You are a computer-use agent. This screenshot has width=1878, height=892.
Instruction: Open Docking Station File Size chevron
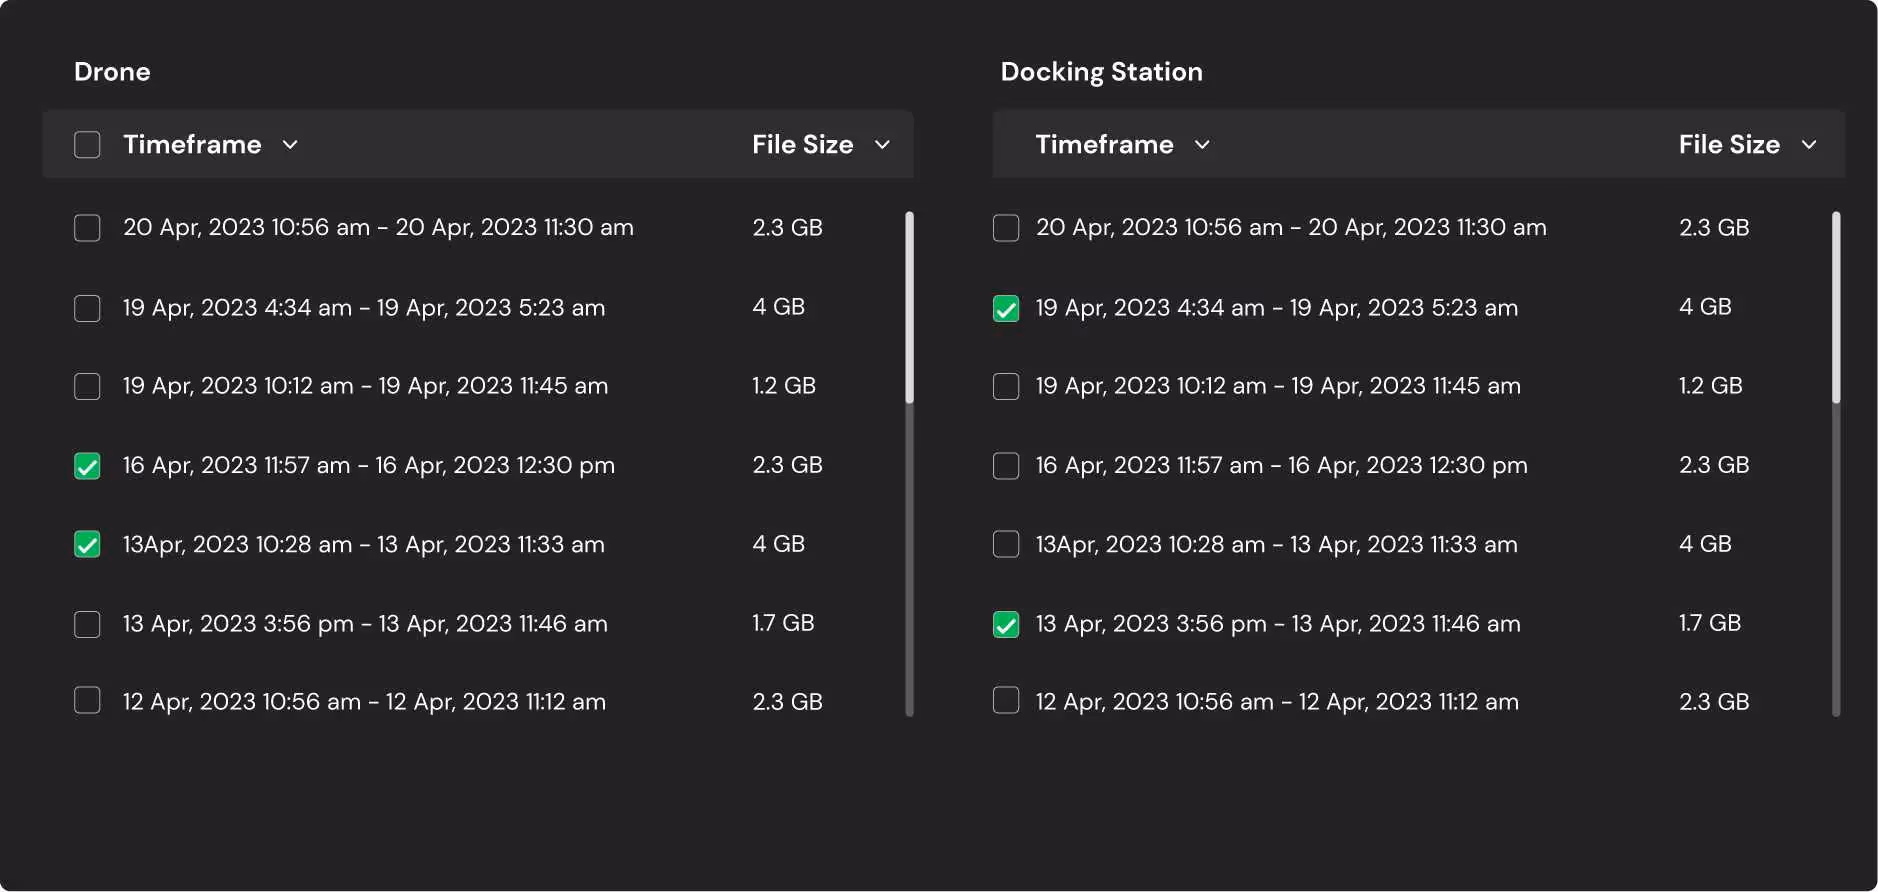point(1809,145)
